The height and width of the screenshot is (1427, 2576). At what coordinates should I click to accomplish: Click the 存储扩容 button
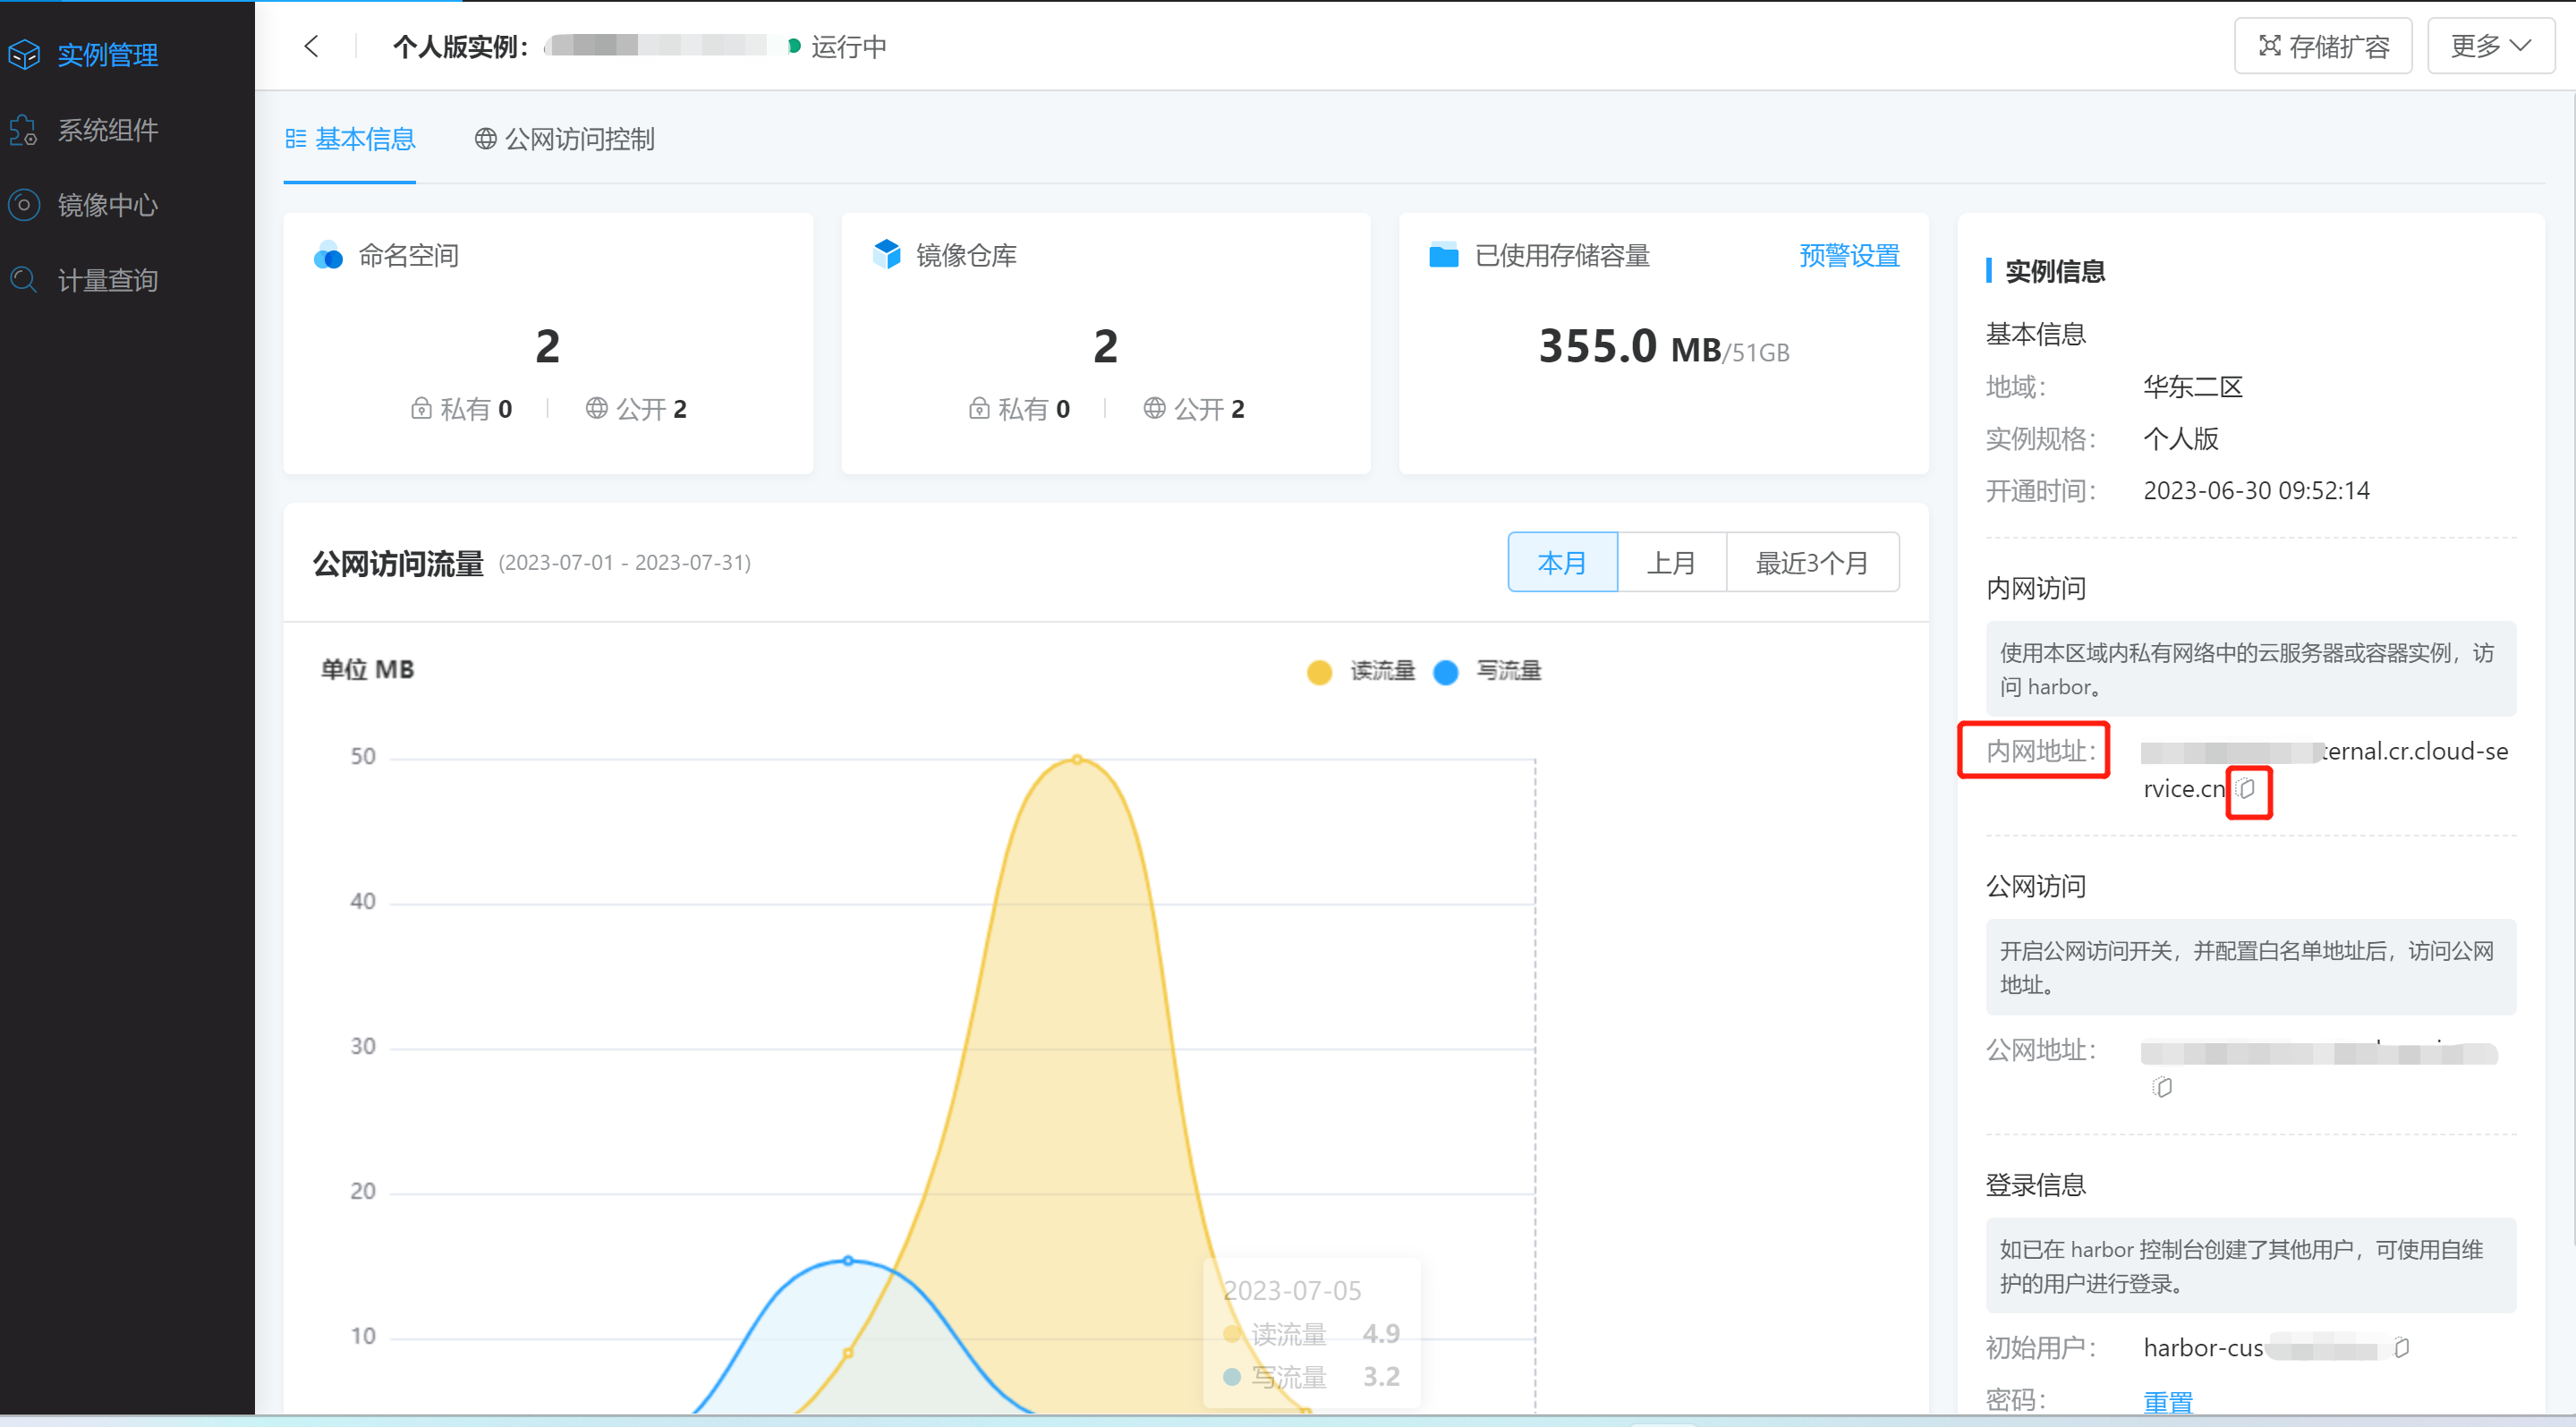tap(2323, 46)
